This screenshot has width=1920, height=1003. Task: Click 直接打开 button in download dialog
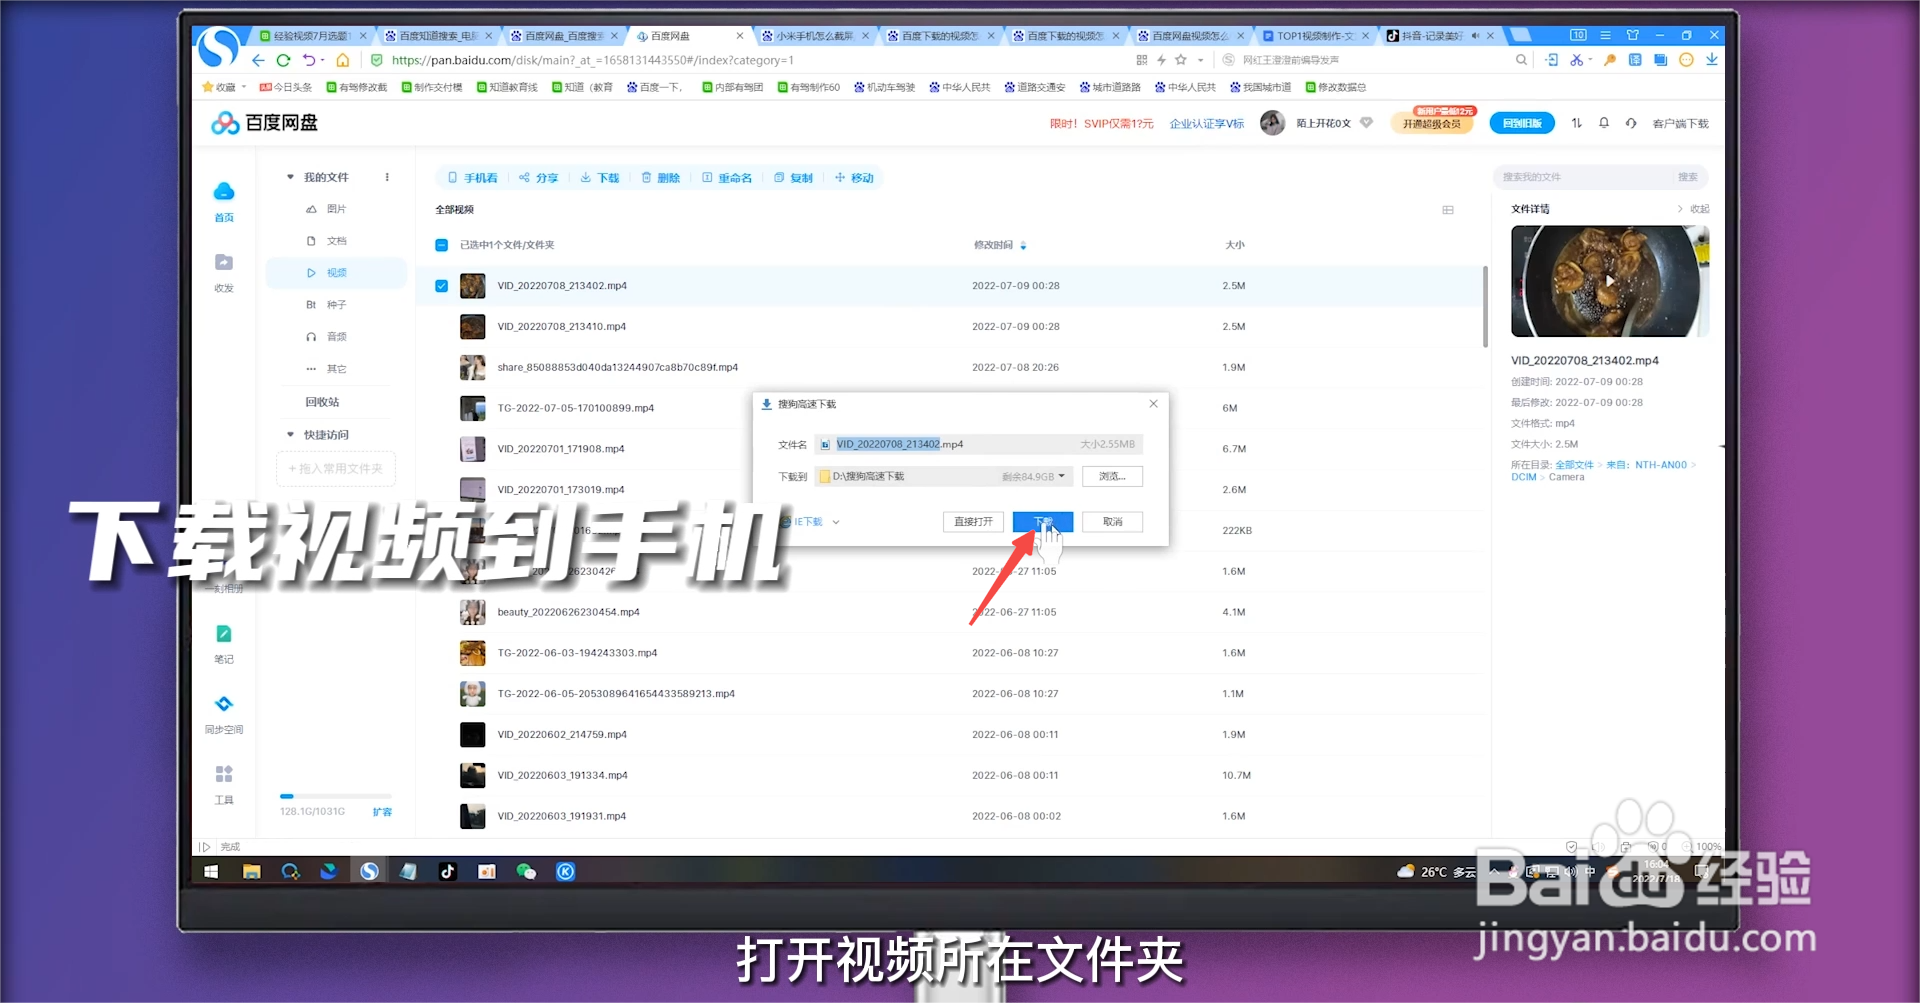[973, 522]
